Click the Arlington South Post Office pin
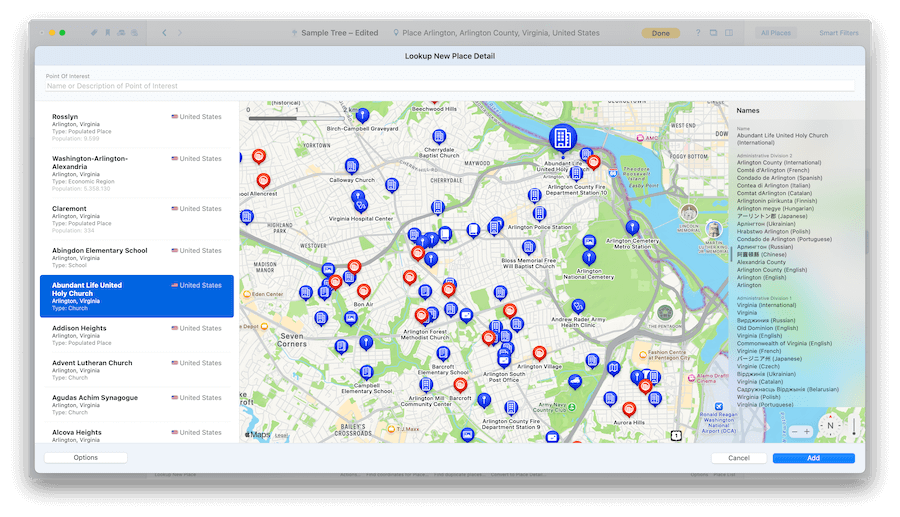Screen dimensions: 900x517 point(503,360)
